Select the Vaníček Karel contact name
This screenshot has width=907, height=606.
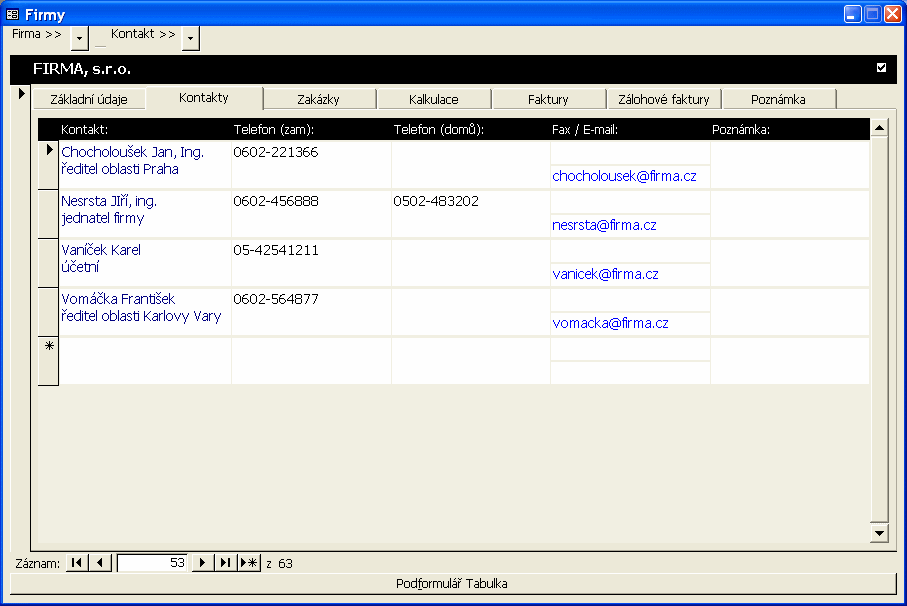[101, 250]
